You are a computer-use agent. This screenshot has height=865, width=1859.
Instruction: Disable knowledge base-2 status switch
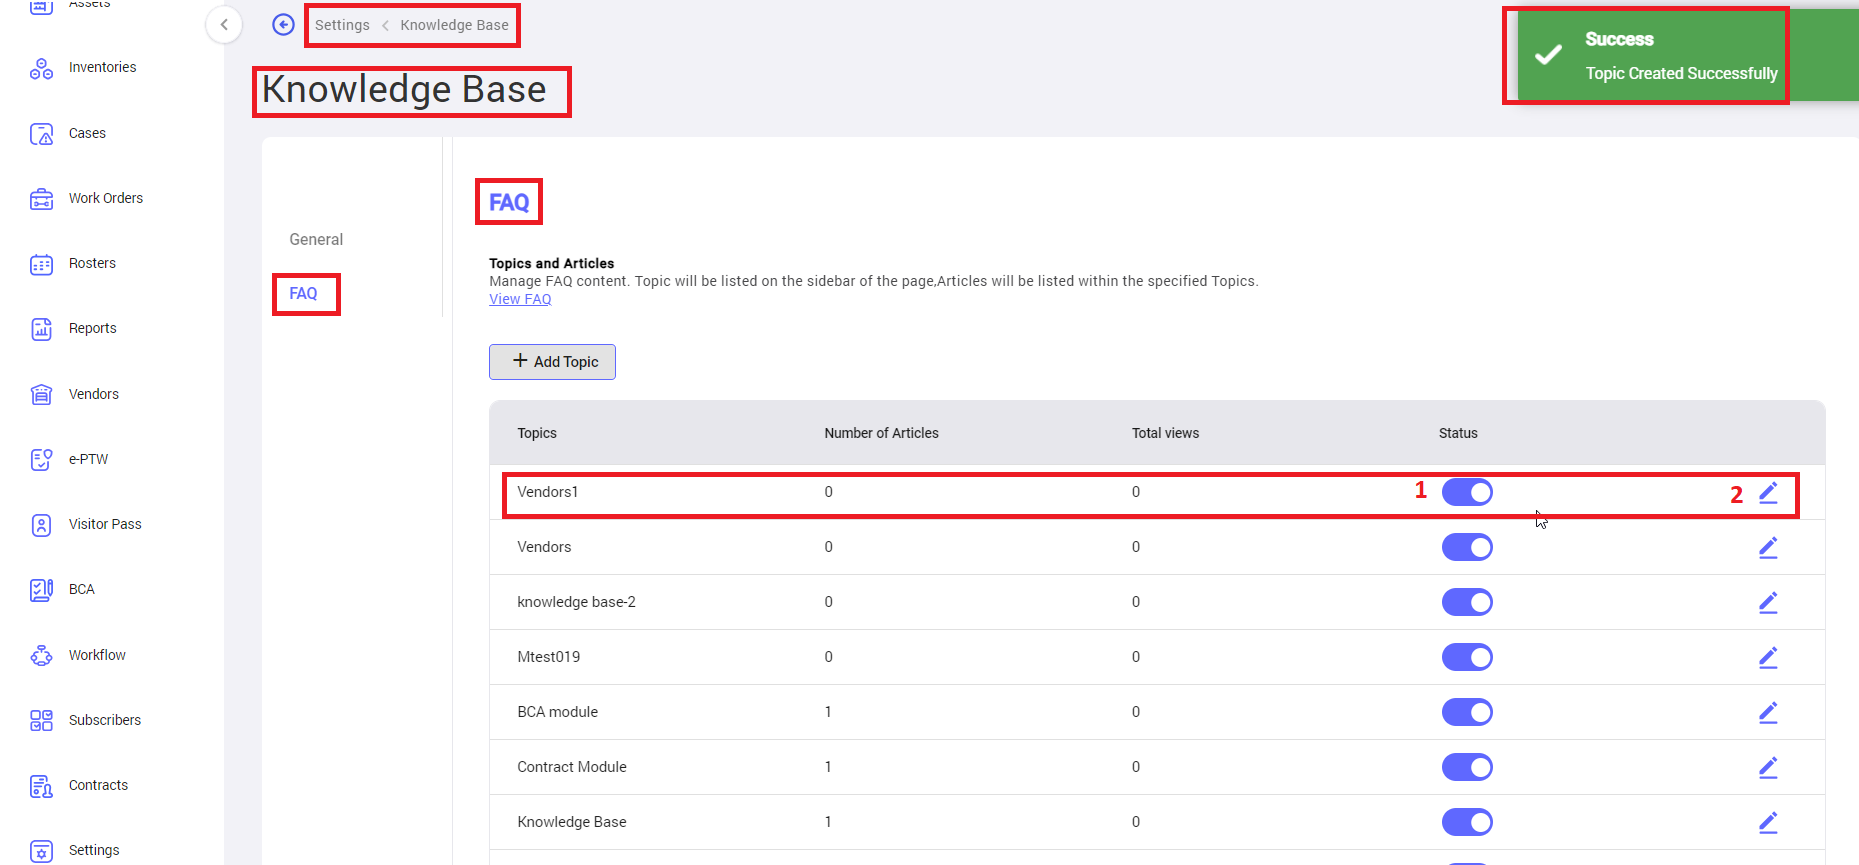pyautogui.click(x=1467, y=602)
